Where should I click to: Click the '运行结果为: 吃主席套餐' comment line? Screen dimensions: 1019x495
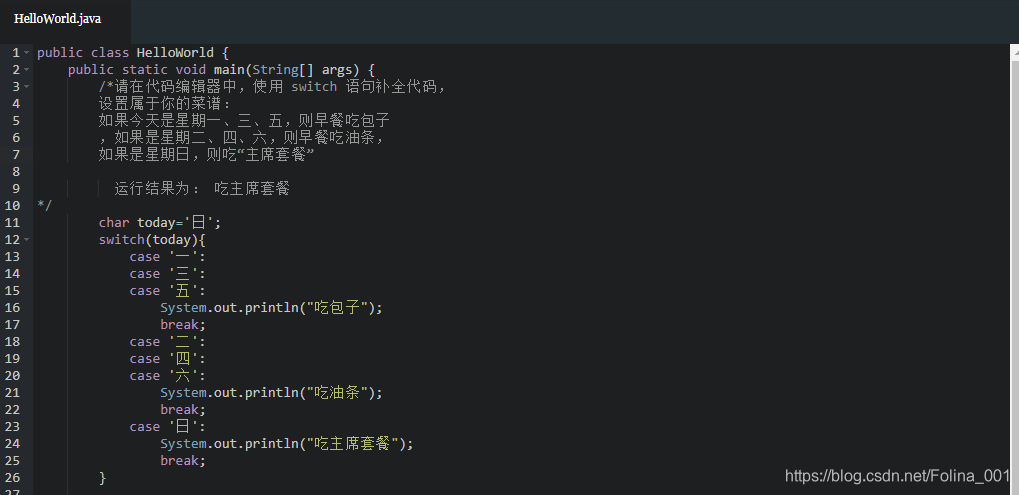click(201, 189)
